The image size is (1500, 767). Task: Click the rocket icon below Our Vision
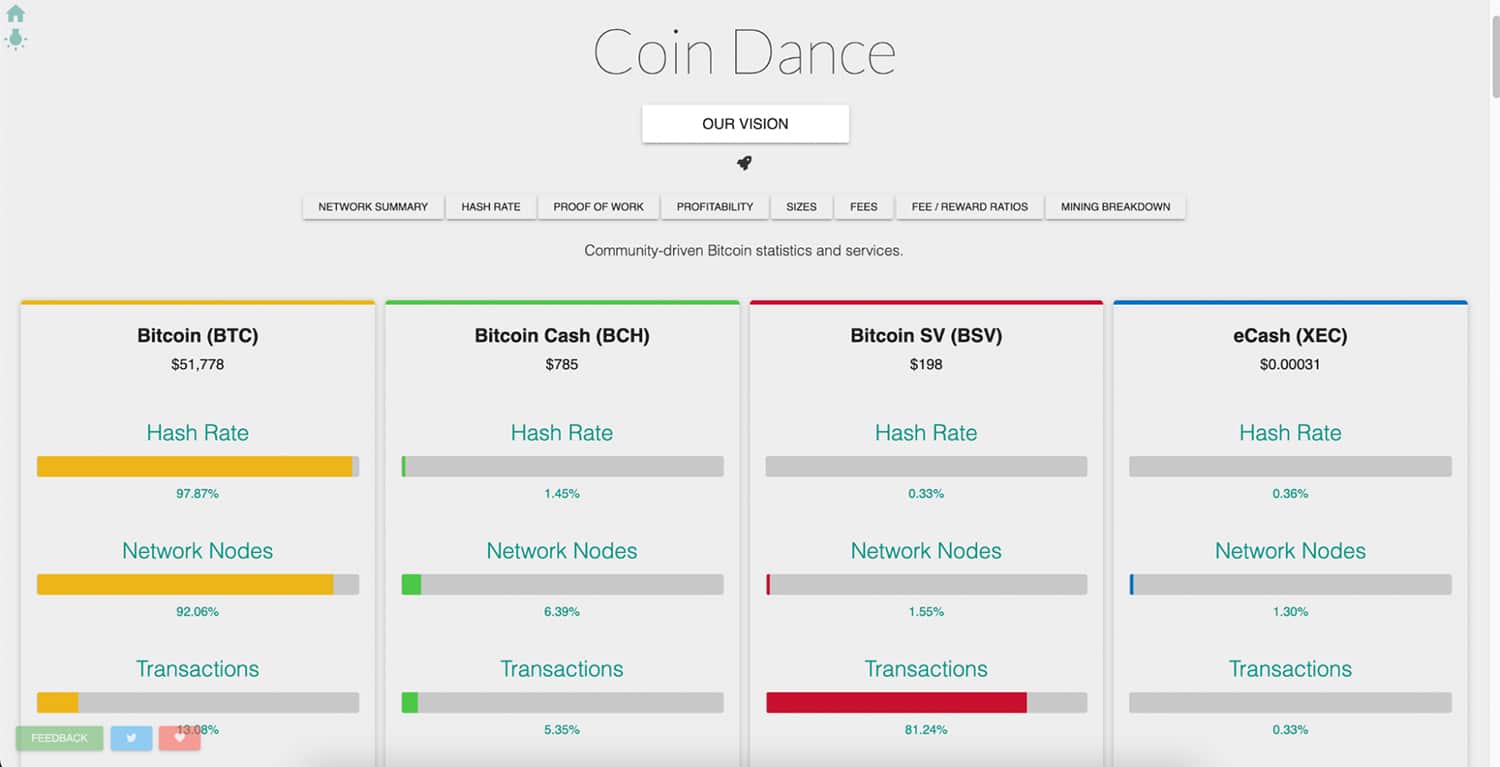click(744, 163)
